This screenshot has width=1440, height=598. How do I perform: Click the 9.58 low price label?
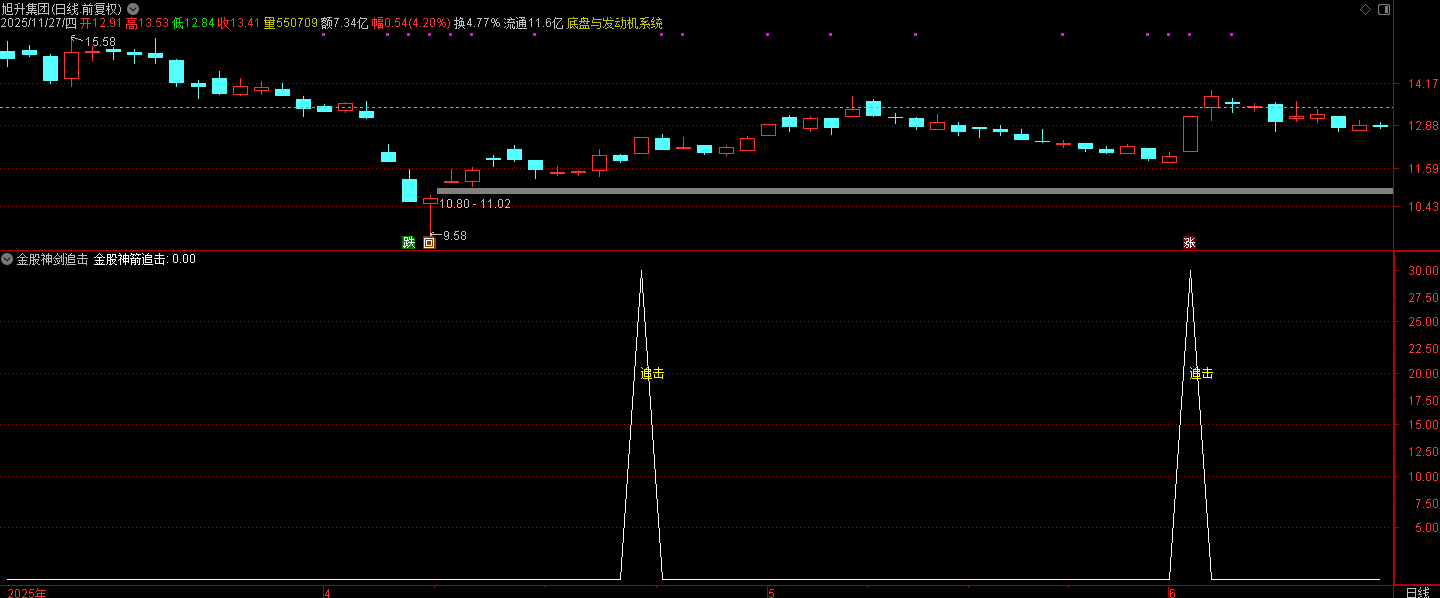455,236
